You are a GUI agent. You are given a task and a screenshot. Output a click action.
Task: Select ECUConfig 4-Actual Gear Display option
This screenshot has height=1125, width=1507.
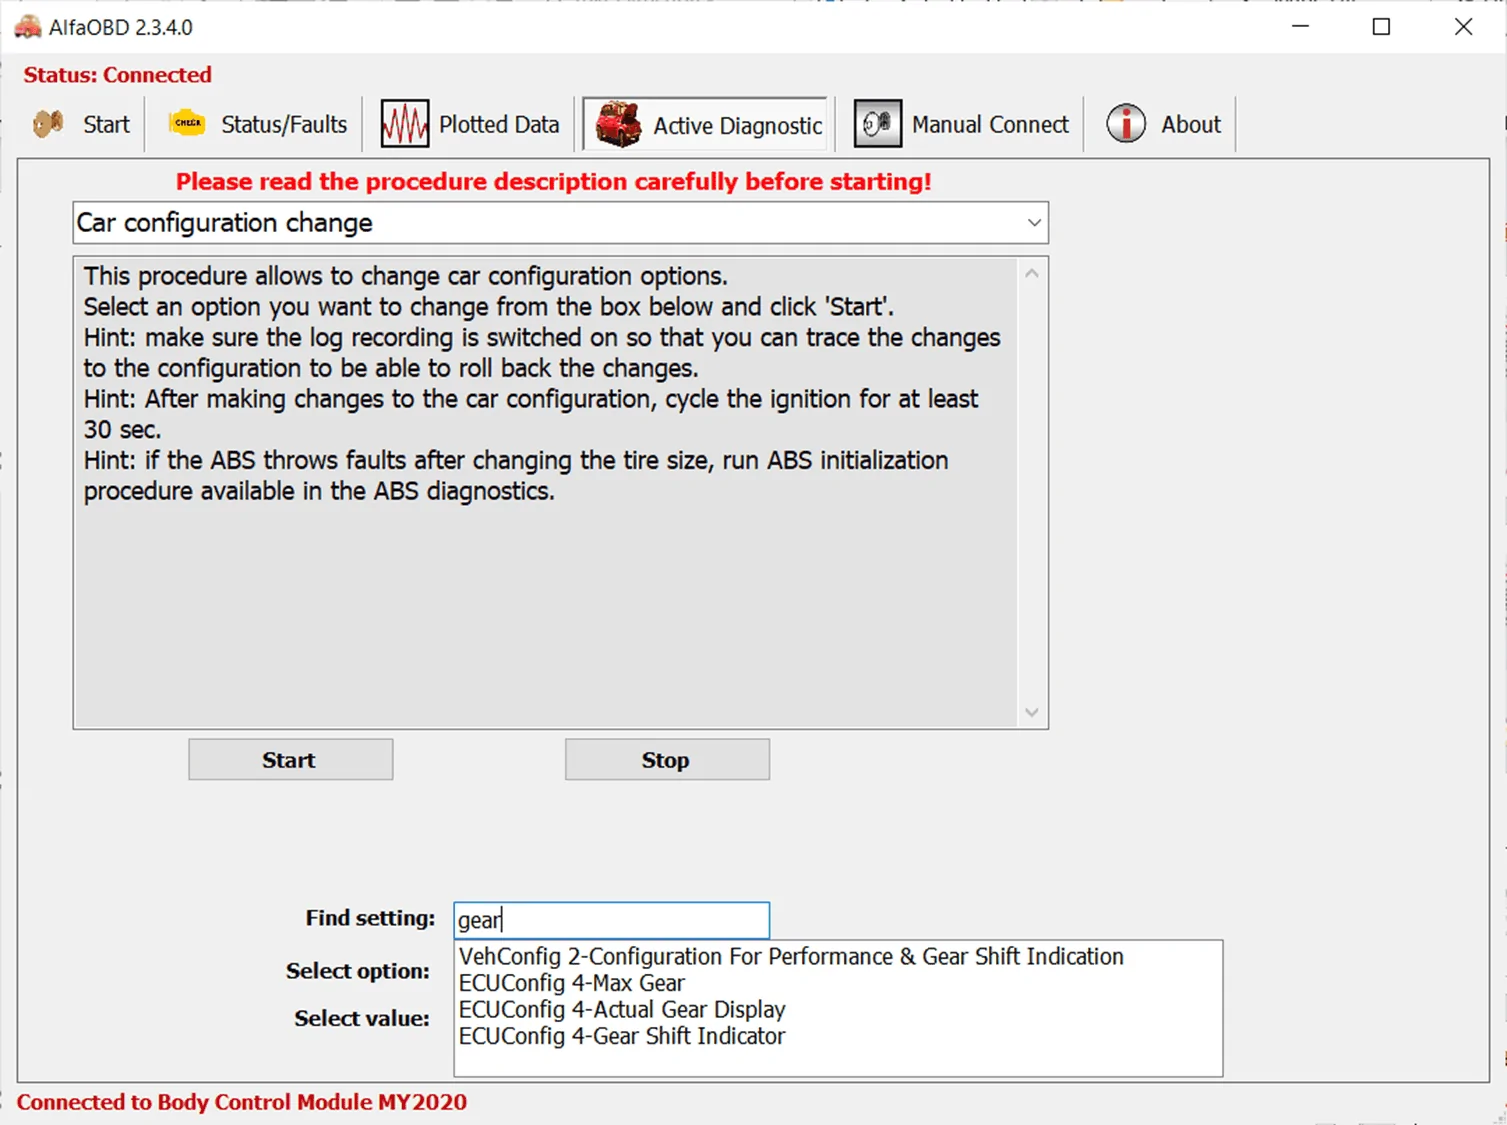pos(622,1010)
